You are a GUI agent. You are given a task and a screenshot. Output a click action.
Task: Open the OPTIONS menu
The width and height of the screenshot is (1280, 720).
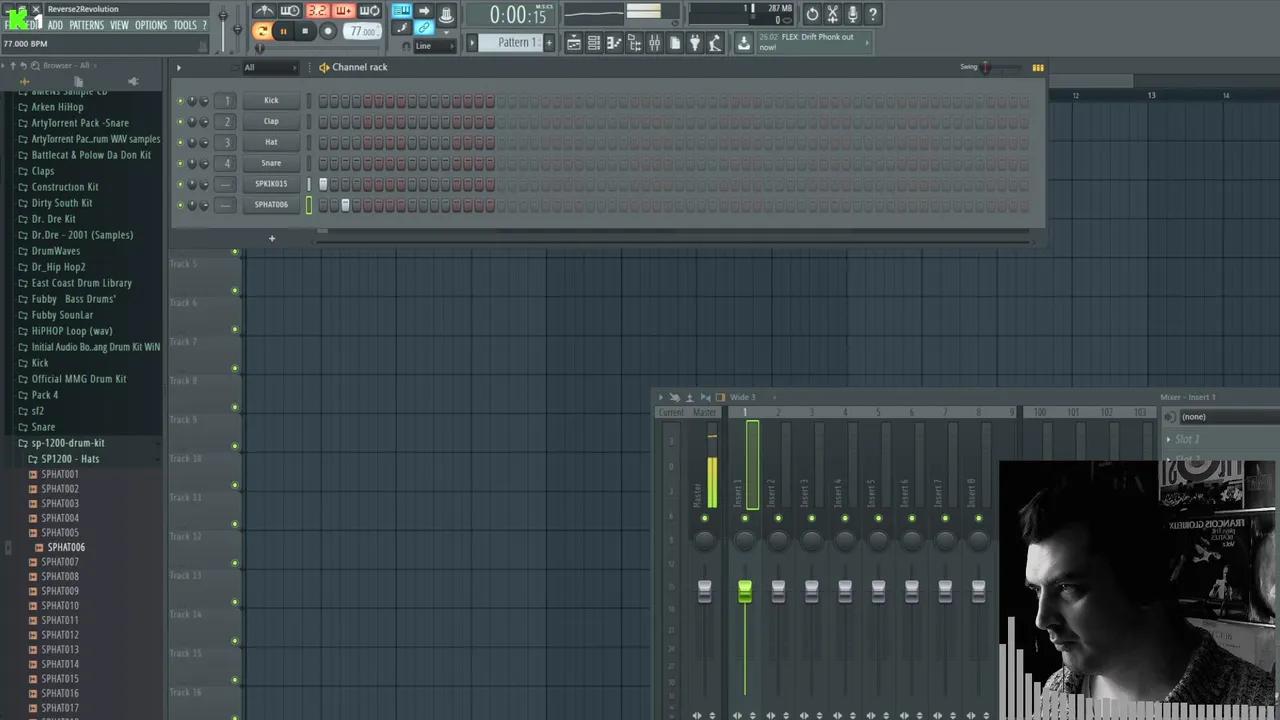tap(151, 25)
